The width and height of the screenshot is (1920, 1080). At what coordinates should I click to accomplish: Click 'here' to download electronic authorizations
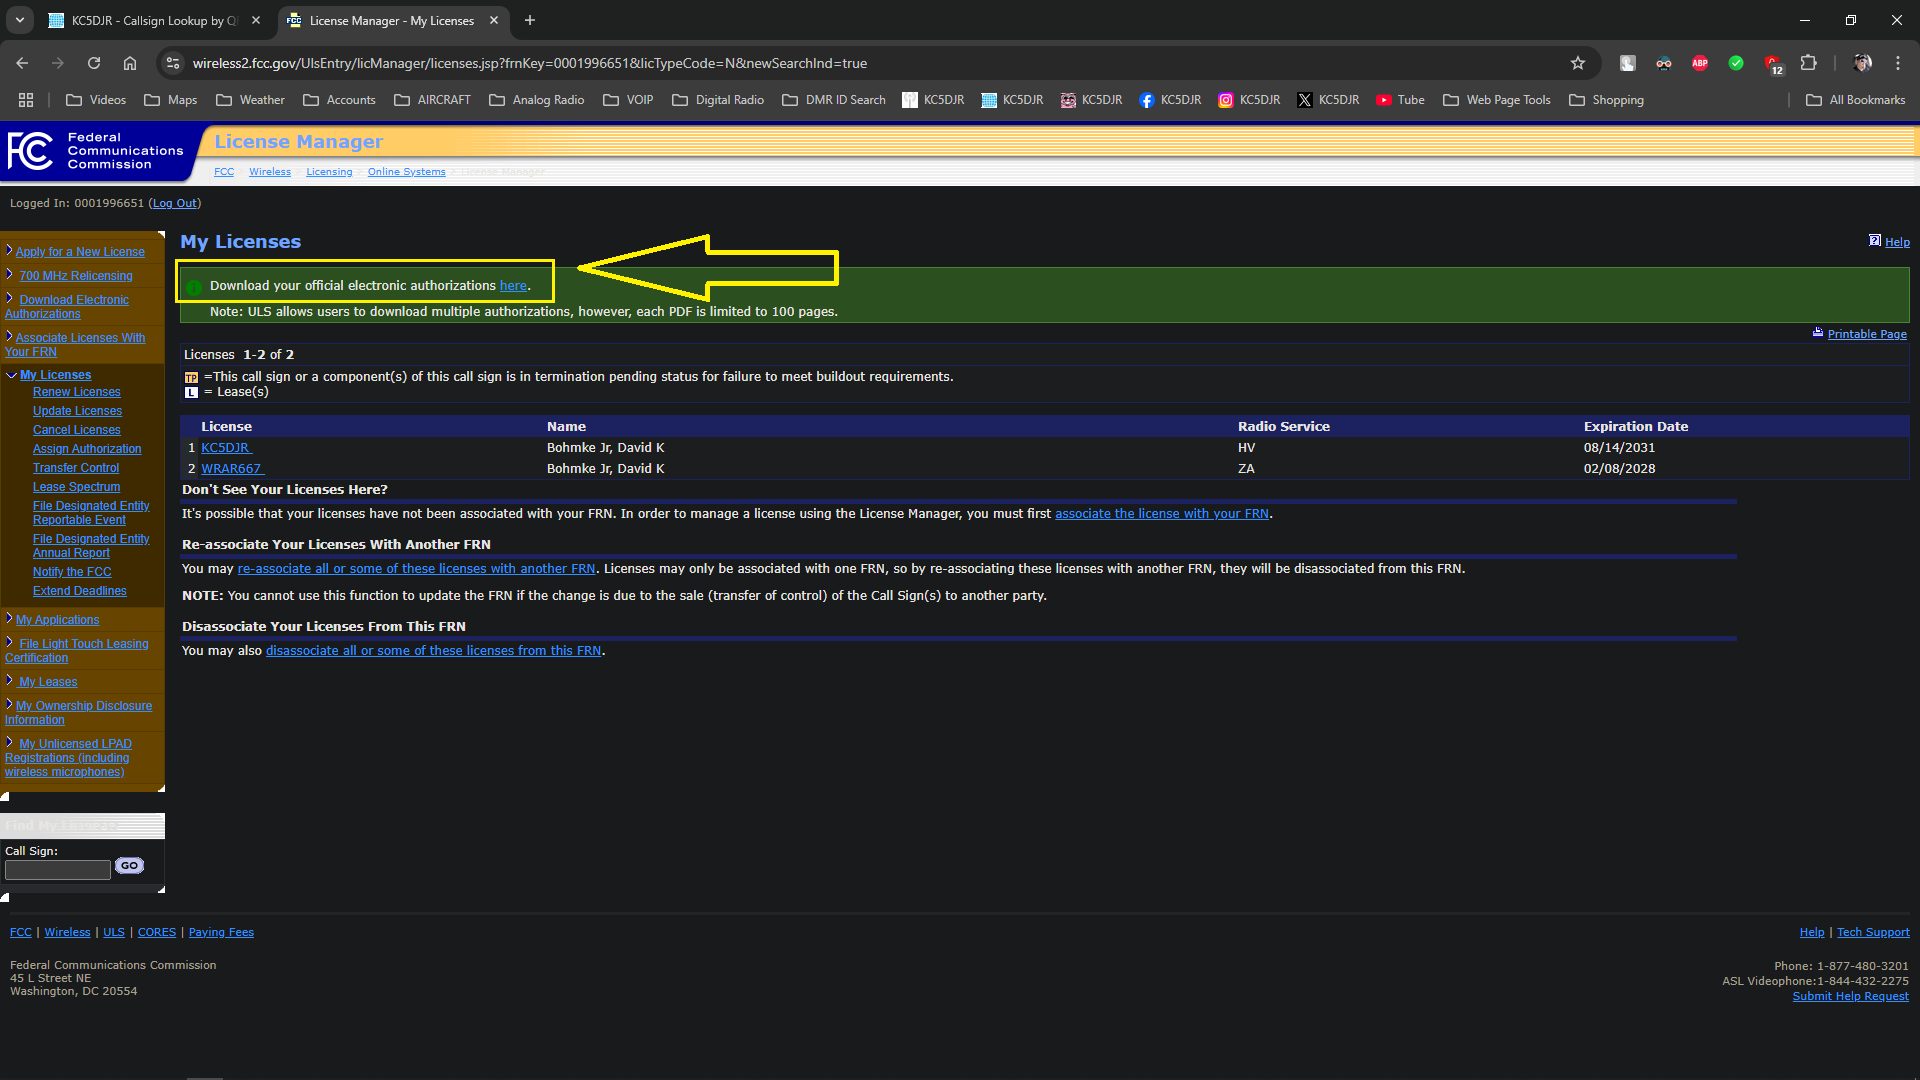coord(513,286)
